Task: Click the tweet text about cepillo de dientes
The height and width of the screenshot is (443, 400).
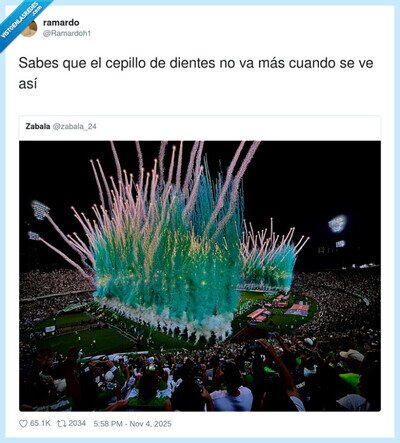Action: pyautogui.click(x=196, y=73)
